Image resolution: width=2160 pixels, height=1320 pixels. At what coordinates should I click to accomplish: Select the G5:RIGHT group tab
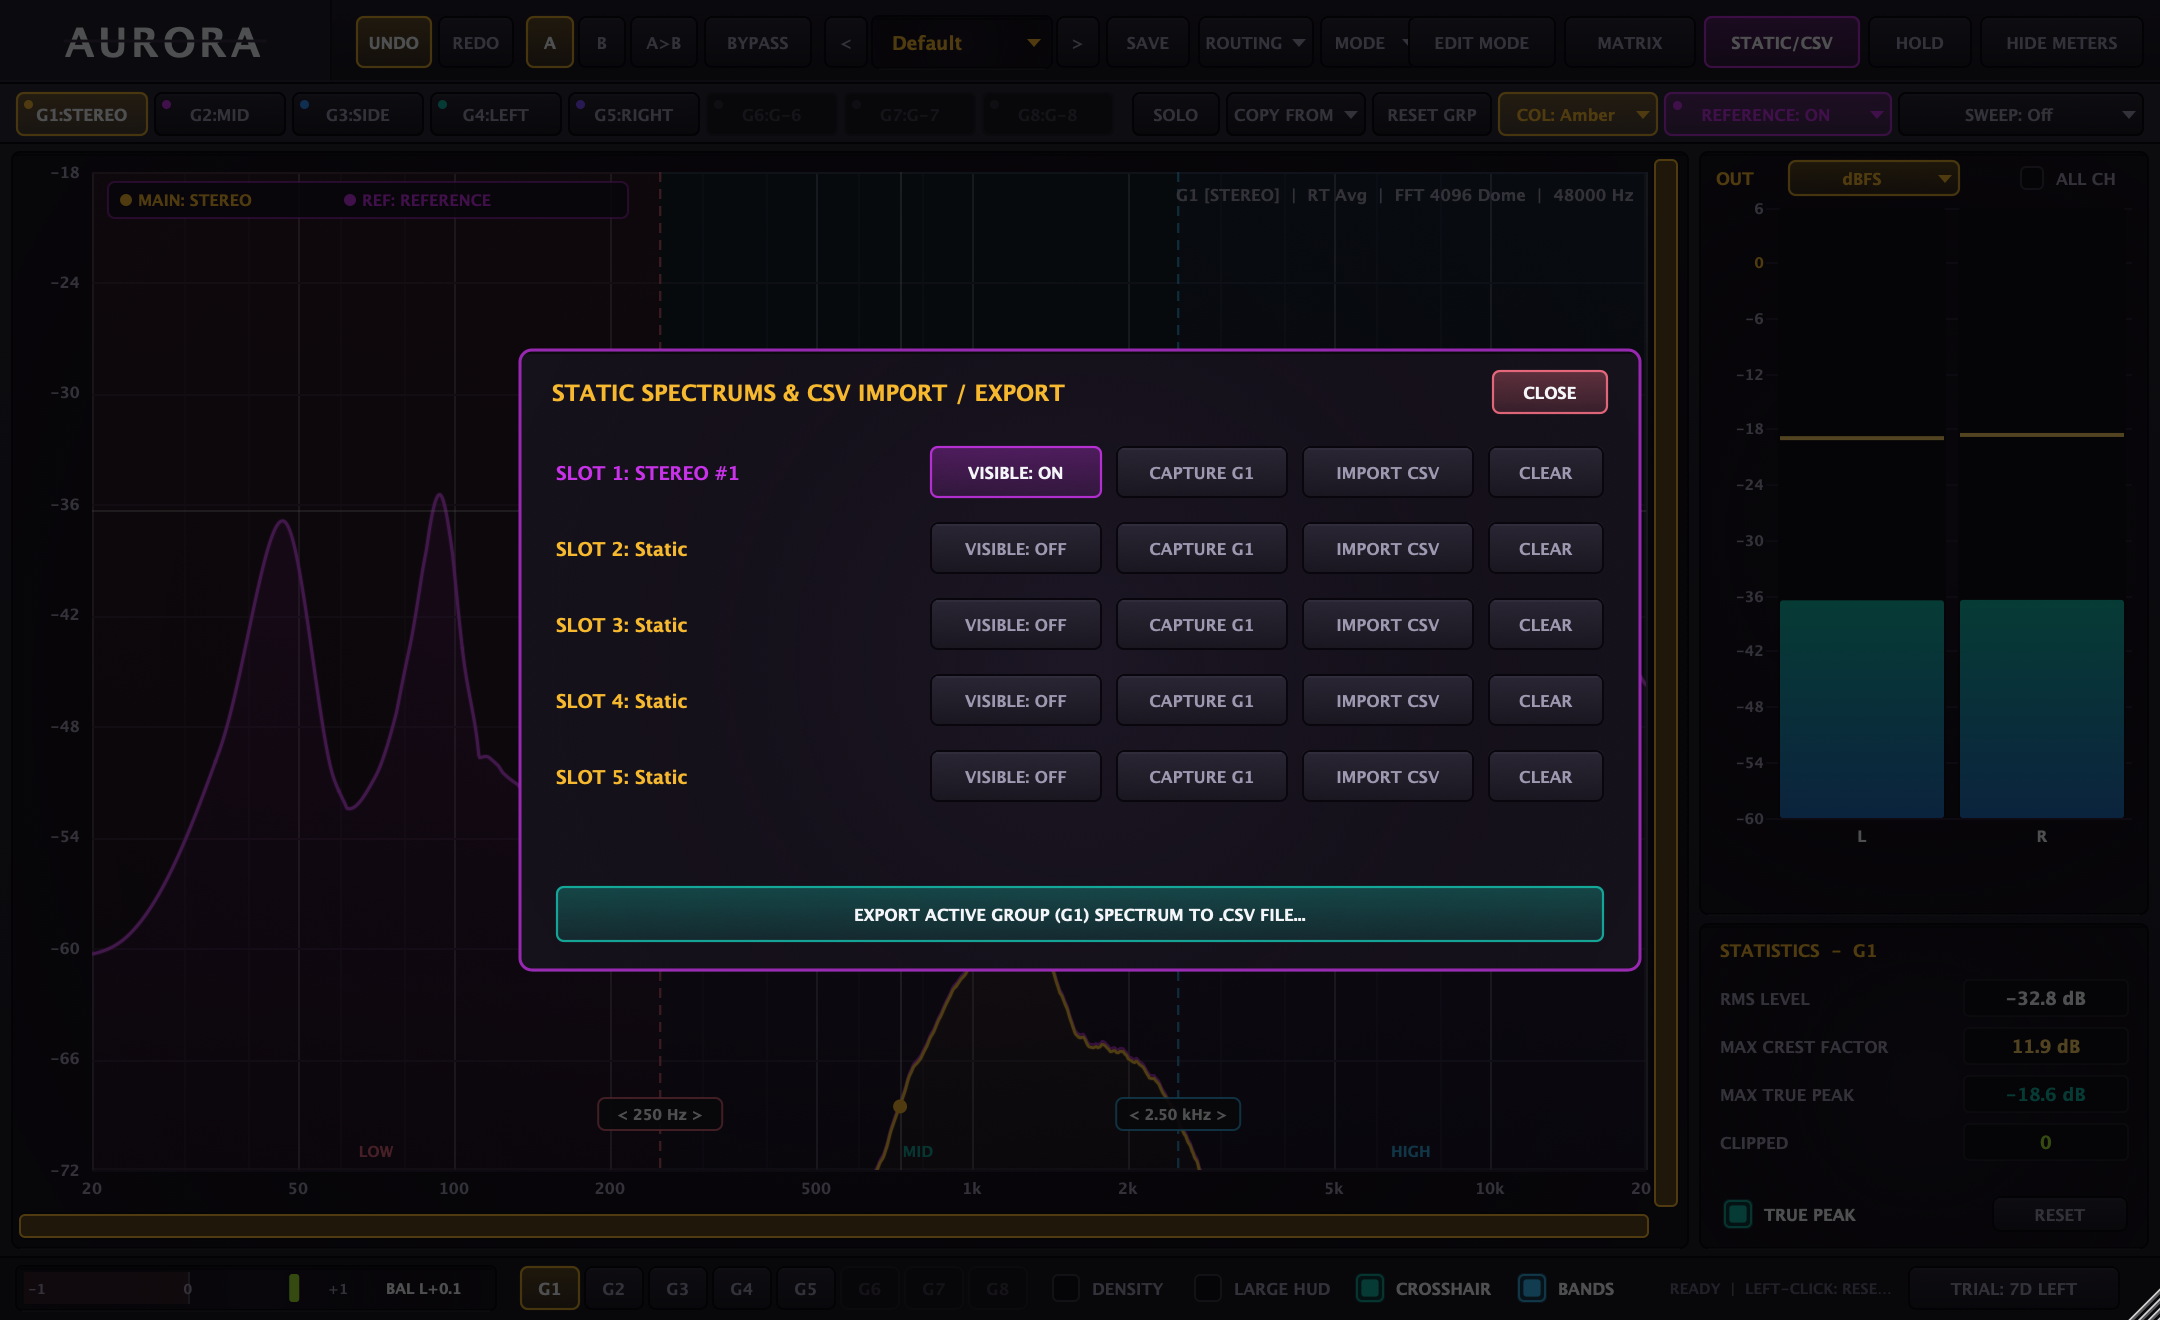click(633, 115)
